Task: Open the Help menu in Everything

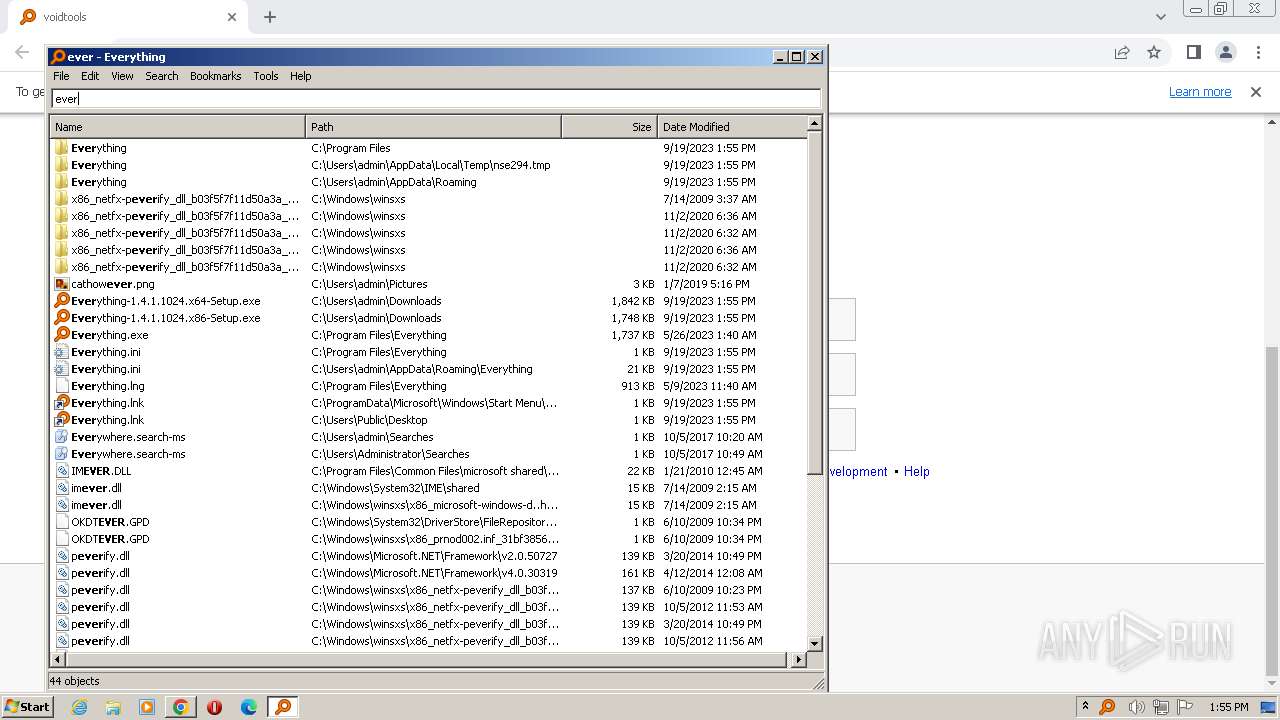Action: [300, 76]
